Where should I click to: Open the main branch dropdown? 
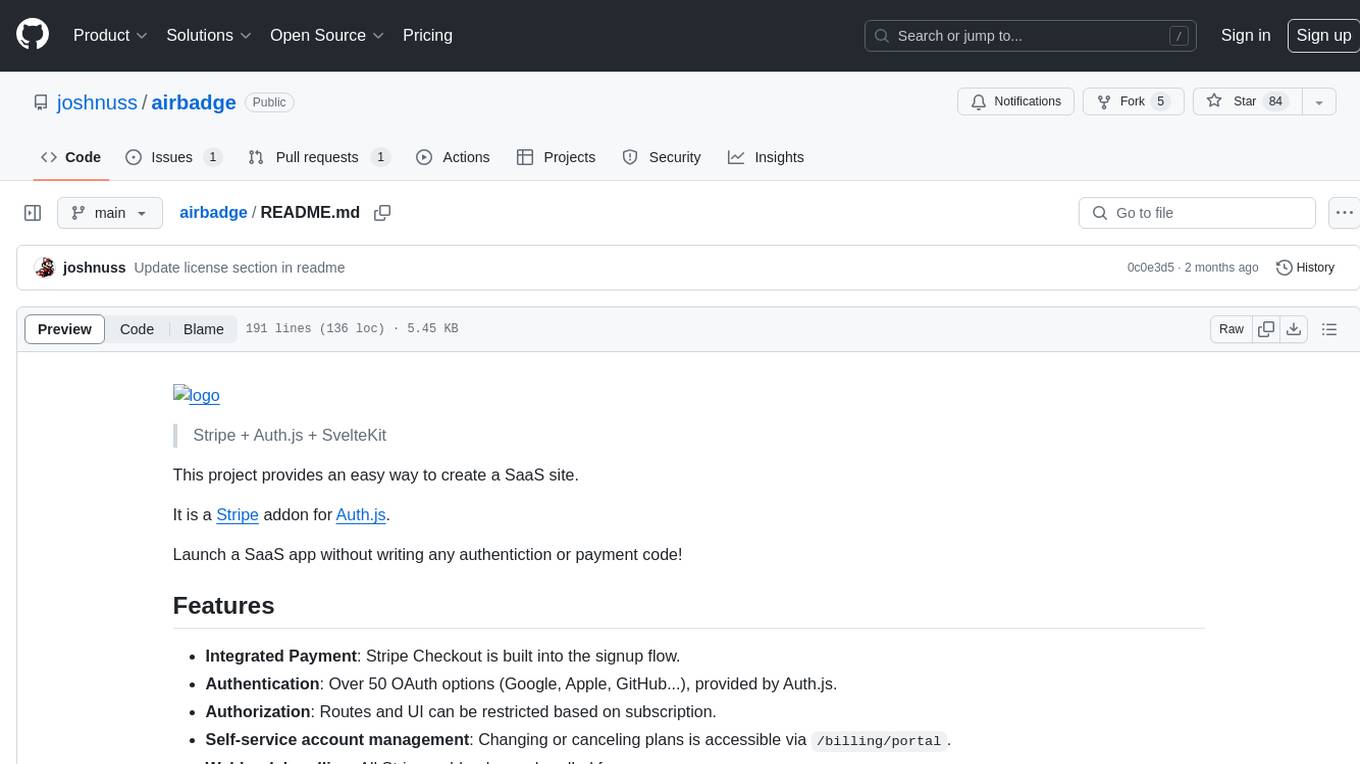pyautogui.click(x=110, y=213)
